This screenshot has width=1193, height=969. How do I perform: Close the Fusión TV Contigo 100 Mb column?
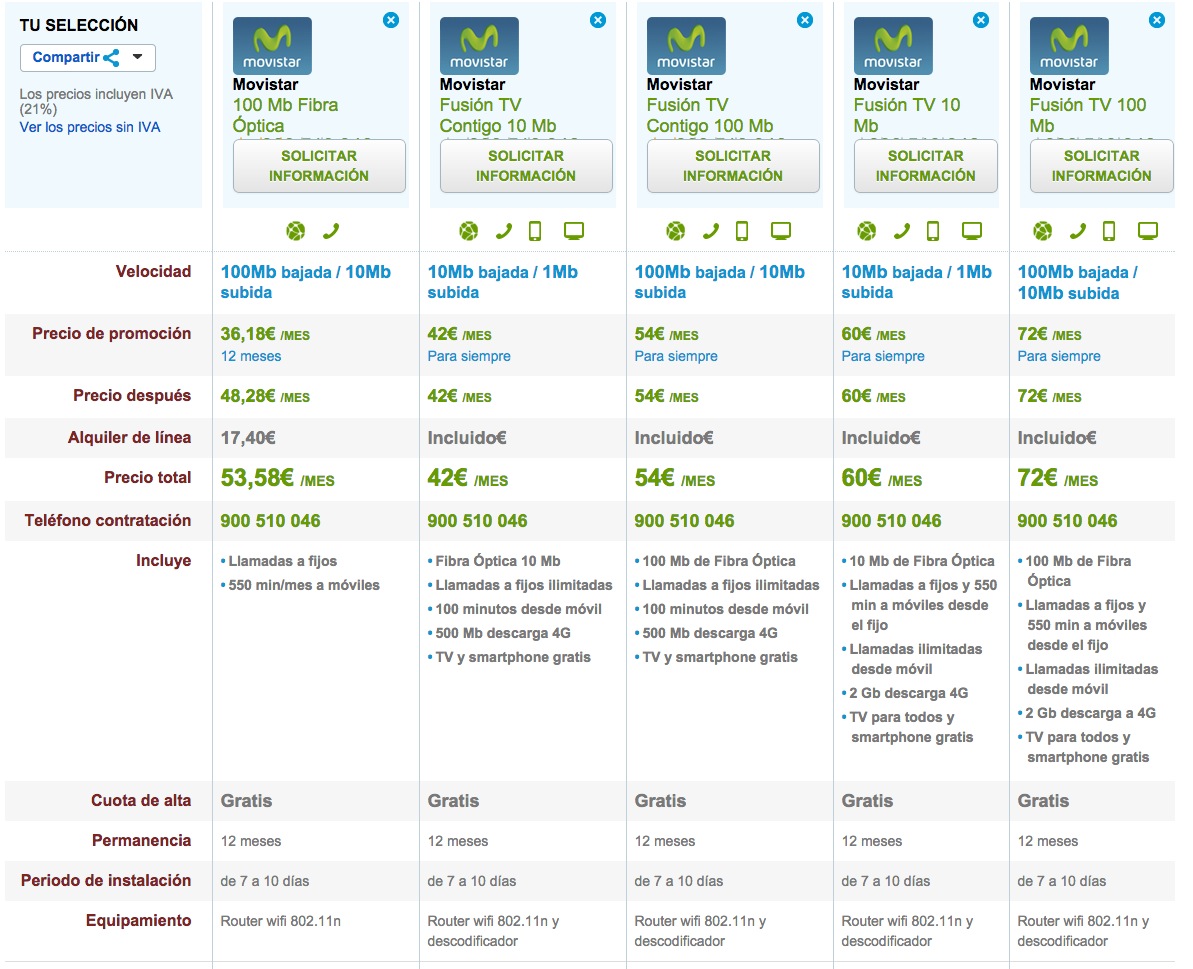(805, 20)
